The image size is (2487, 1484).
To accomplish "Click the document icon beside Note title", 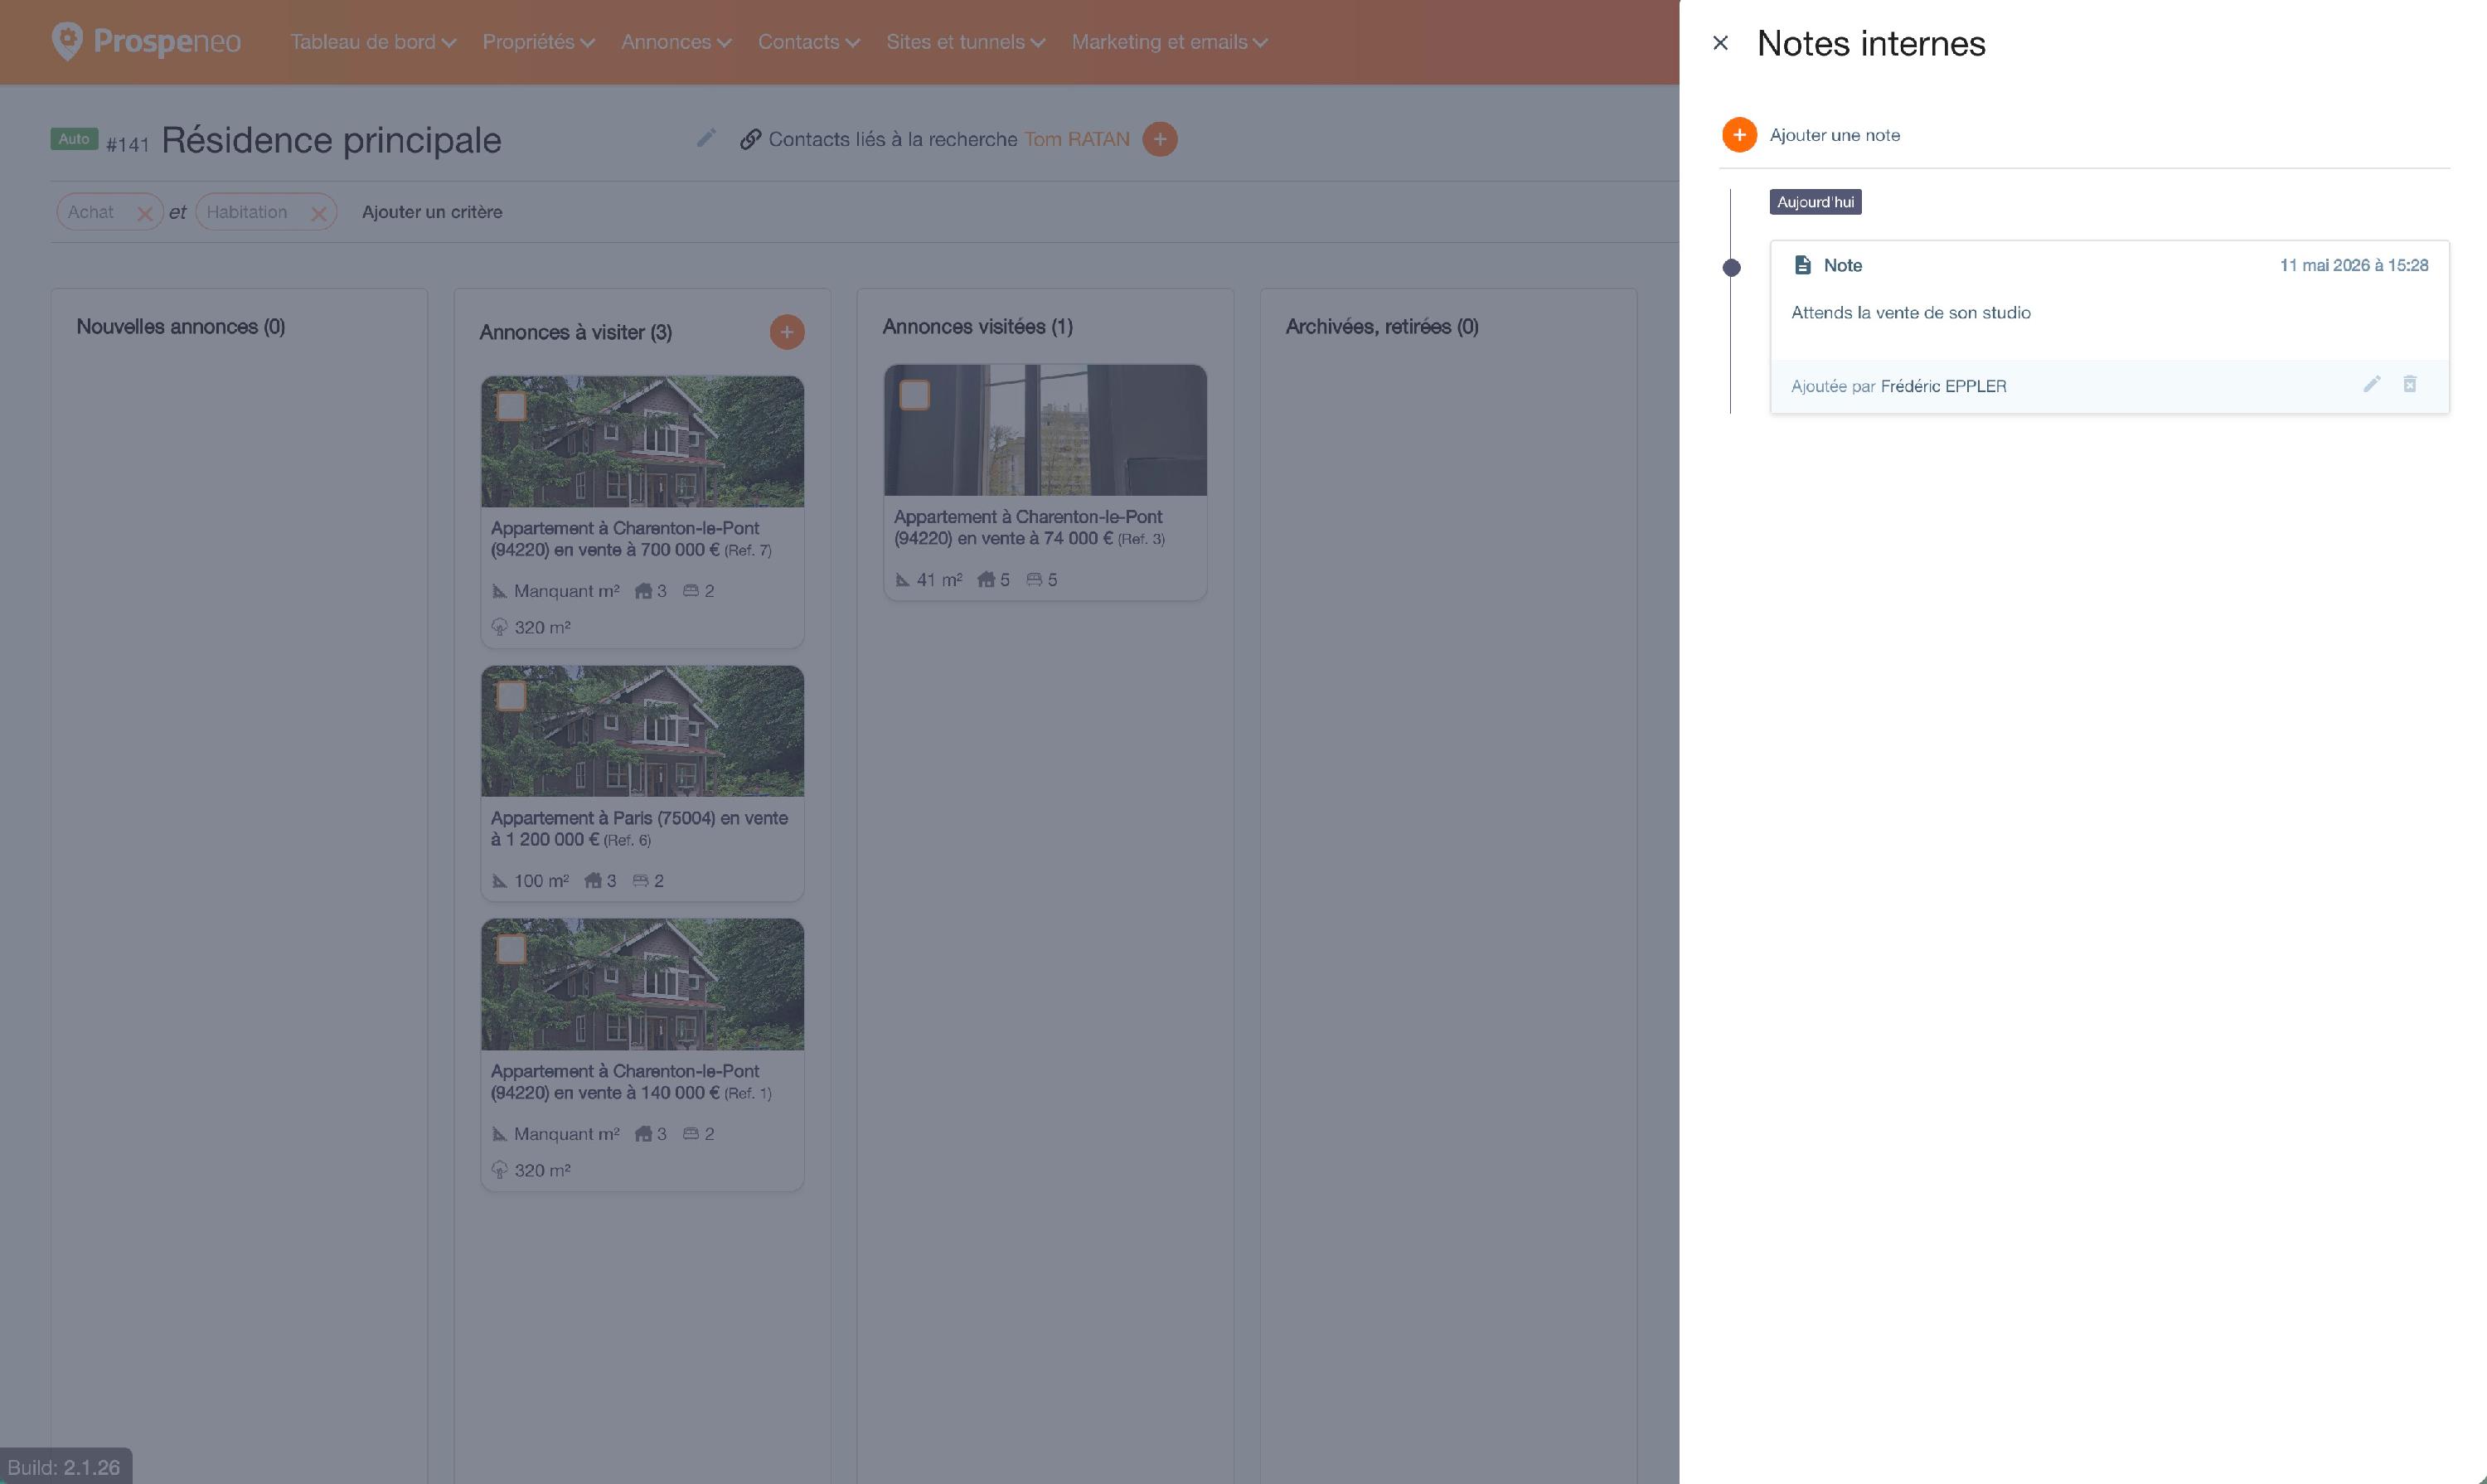I will [1803, 265].
